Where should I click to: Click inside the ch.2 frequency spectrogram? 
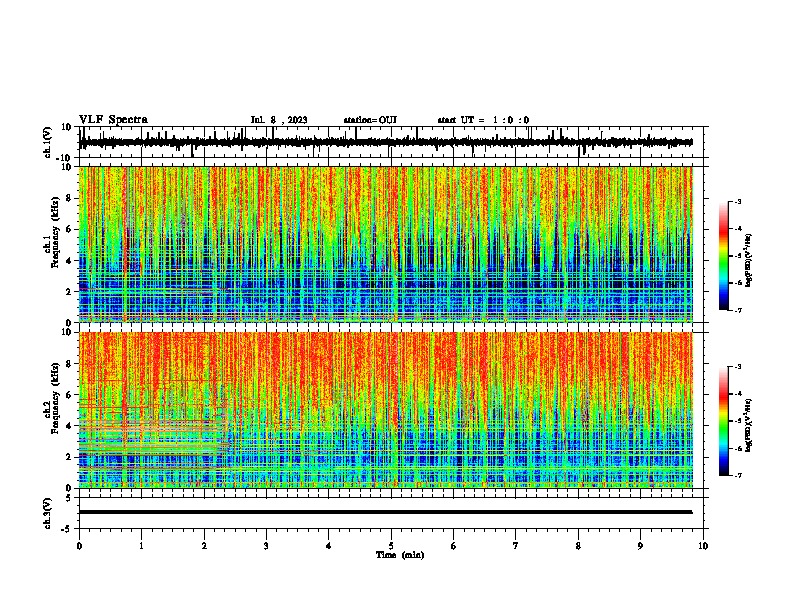click(386, 410)
